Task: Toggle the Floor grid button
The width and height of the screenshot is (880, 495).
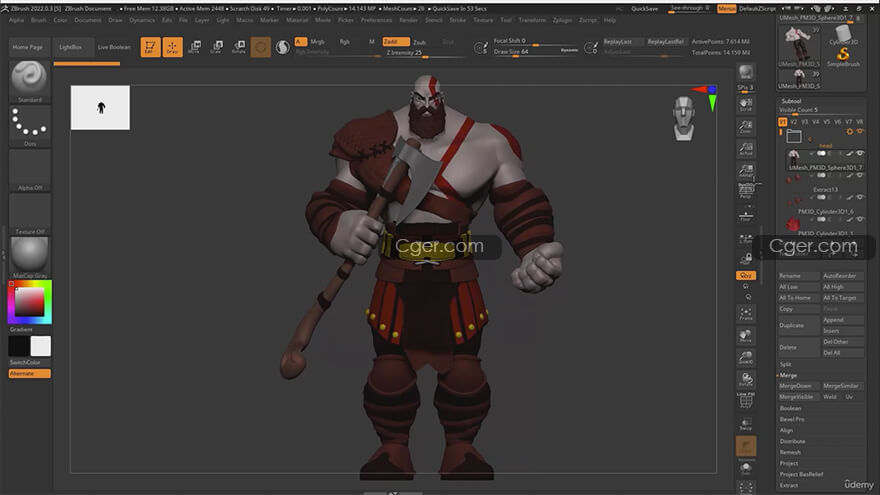Action: coord(745,215)
